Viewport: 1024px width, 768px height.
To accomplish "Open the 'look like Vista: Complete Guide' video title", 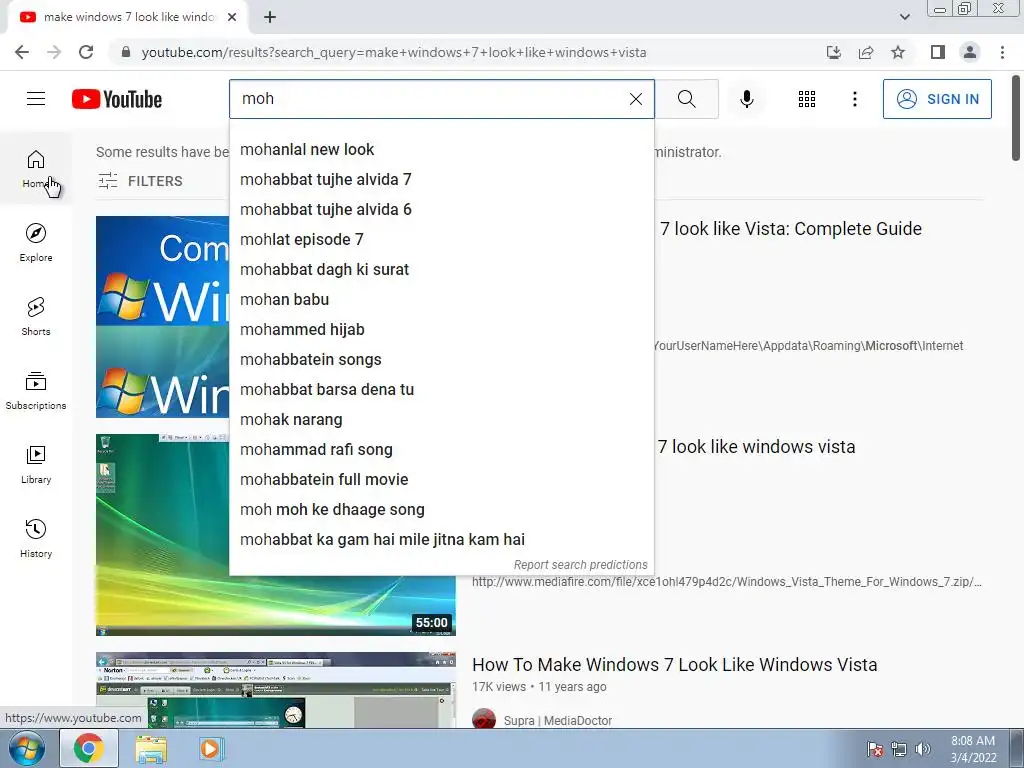I will [791, 229].
